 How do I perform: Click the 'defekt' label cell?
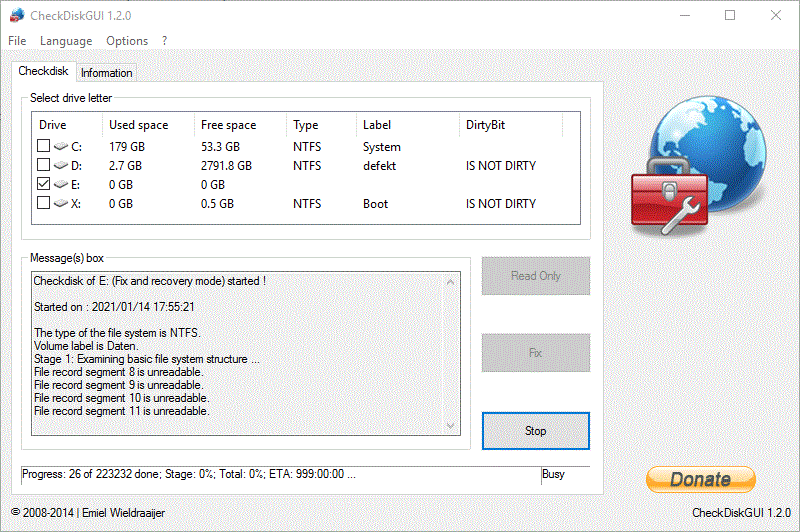[380, 166]
